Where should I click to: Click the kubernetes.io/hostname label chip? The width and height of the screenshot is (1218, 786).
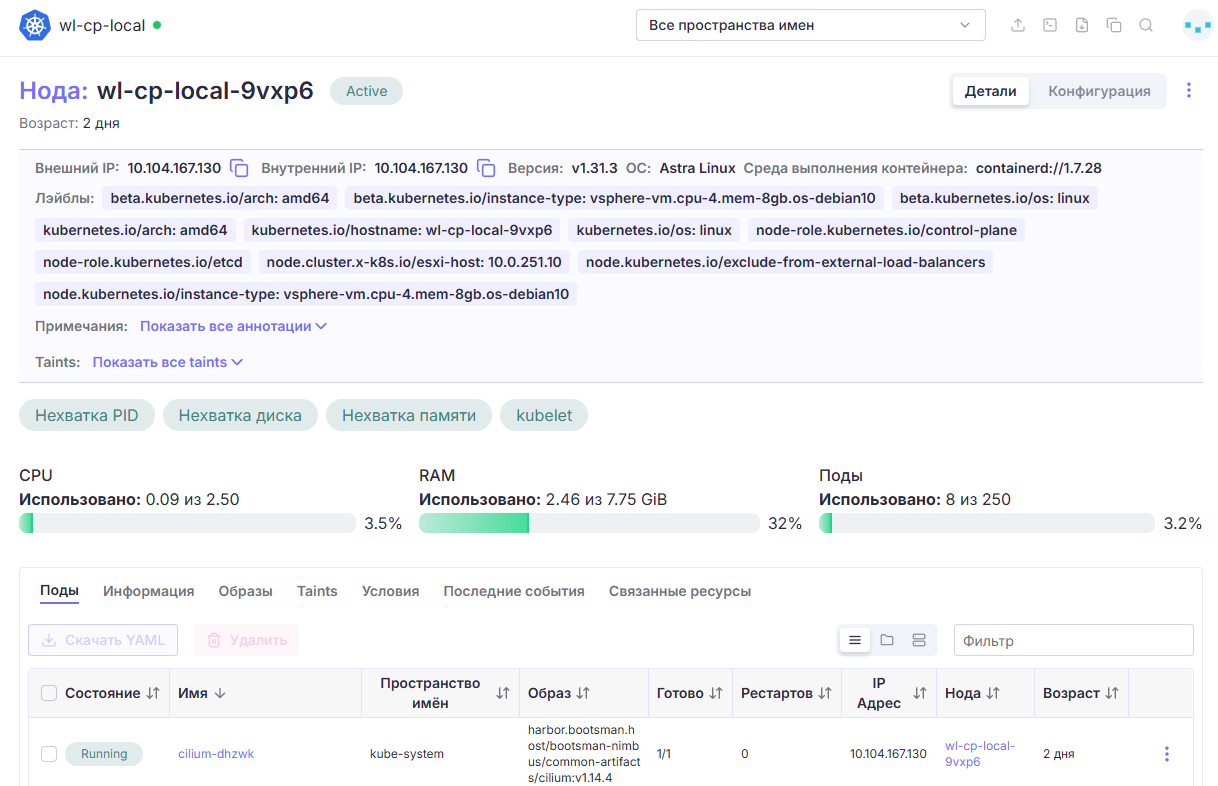[x=402, y=230]
